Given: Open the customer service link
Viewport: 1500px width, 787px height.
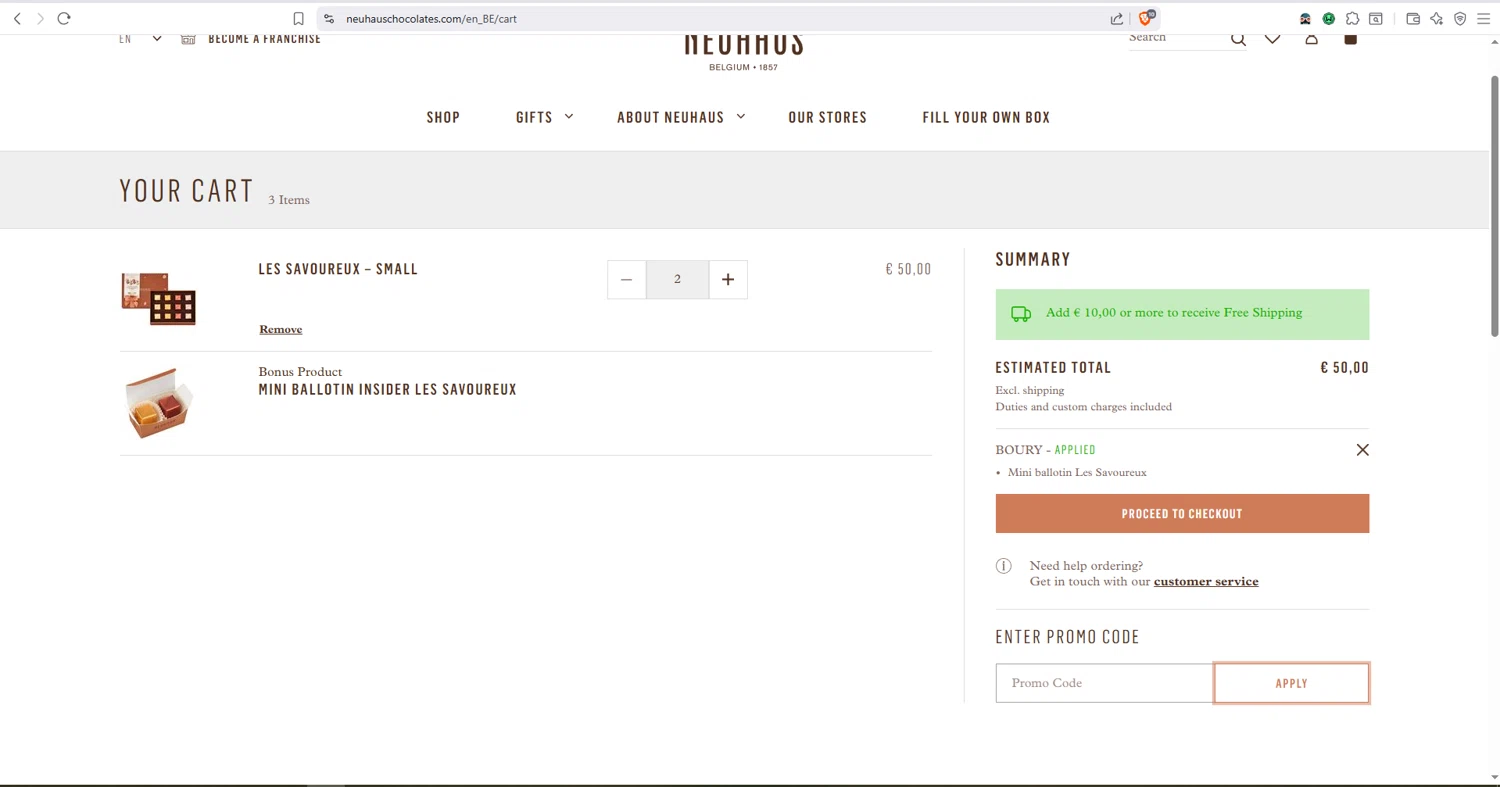Looking at the screenshot, I should [x=1206, y=582].
